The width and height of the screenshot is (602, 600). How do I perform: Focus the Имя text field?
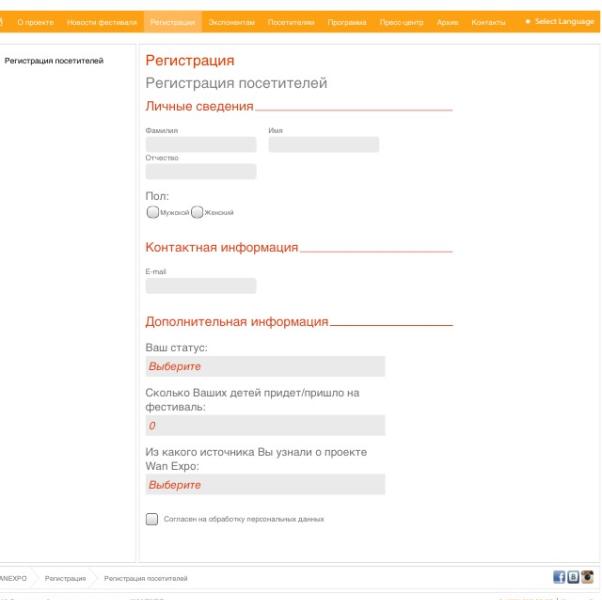click(x=323, y=145)
